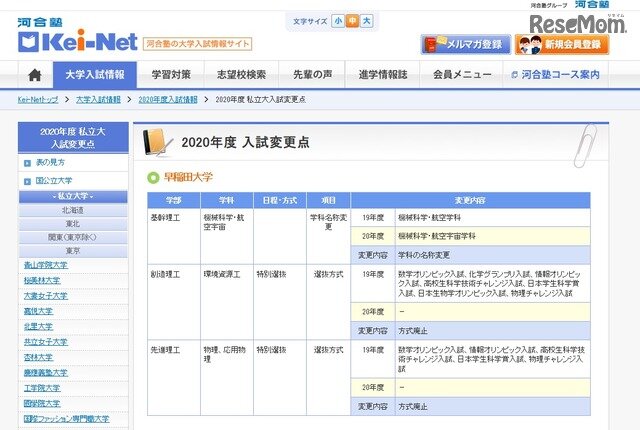The image size is (640, 430).
Task: Open 表の見方 in the sidebar
Action: 50,162
